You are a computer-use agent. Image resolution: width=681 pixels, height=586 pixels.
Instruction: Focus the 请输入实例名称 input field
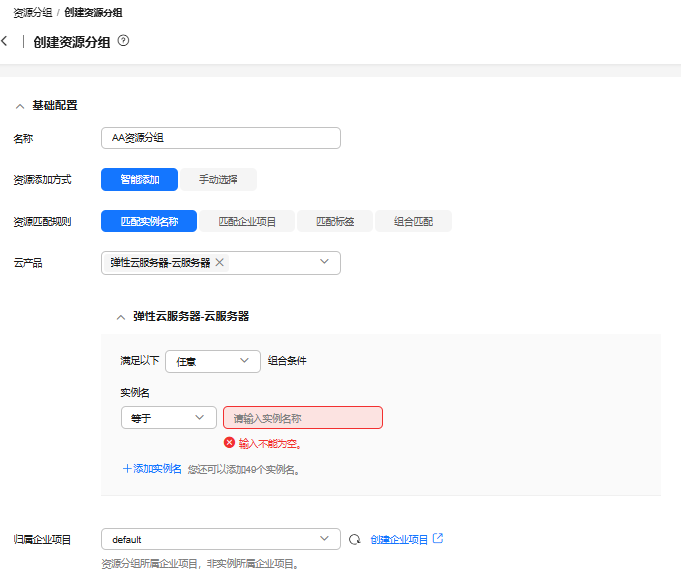303,418
